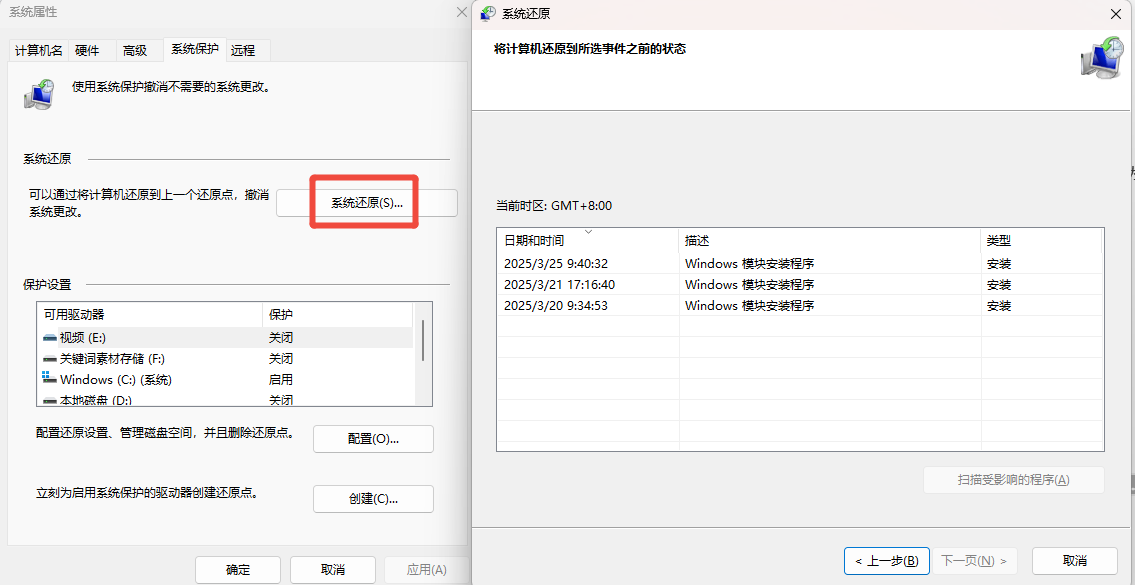Click the 创建(C)... button
This screenshot has width=1135, height=585.
pyautogui.click(x=374, y=499)
